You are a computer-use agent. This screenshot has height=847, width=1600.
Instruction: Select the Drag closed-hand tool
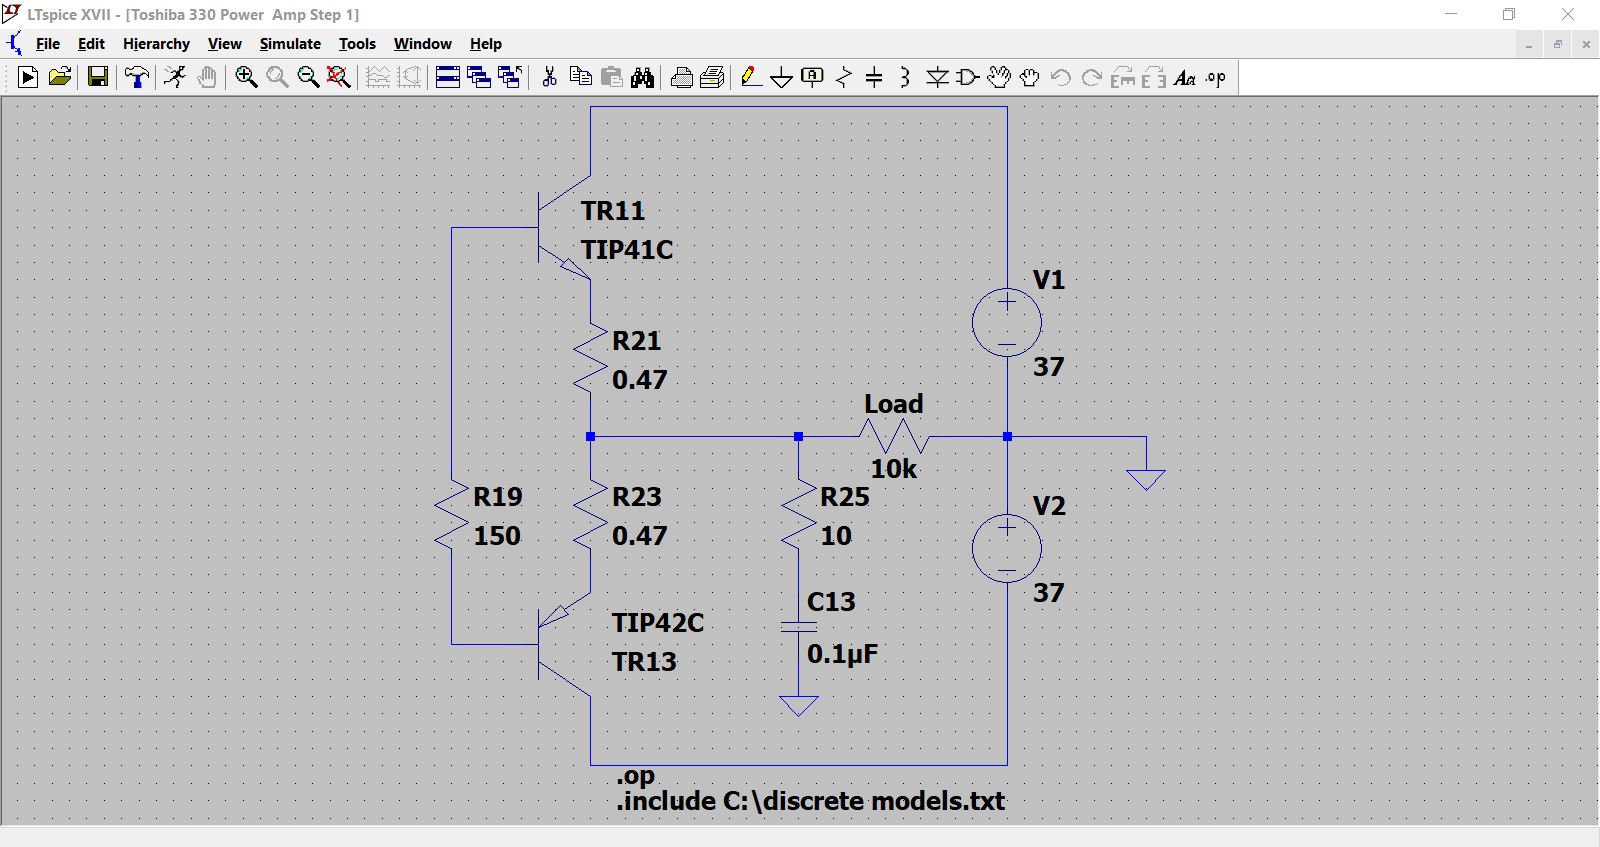[1030, 77]
